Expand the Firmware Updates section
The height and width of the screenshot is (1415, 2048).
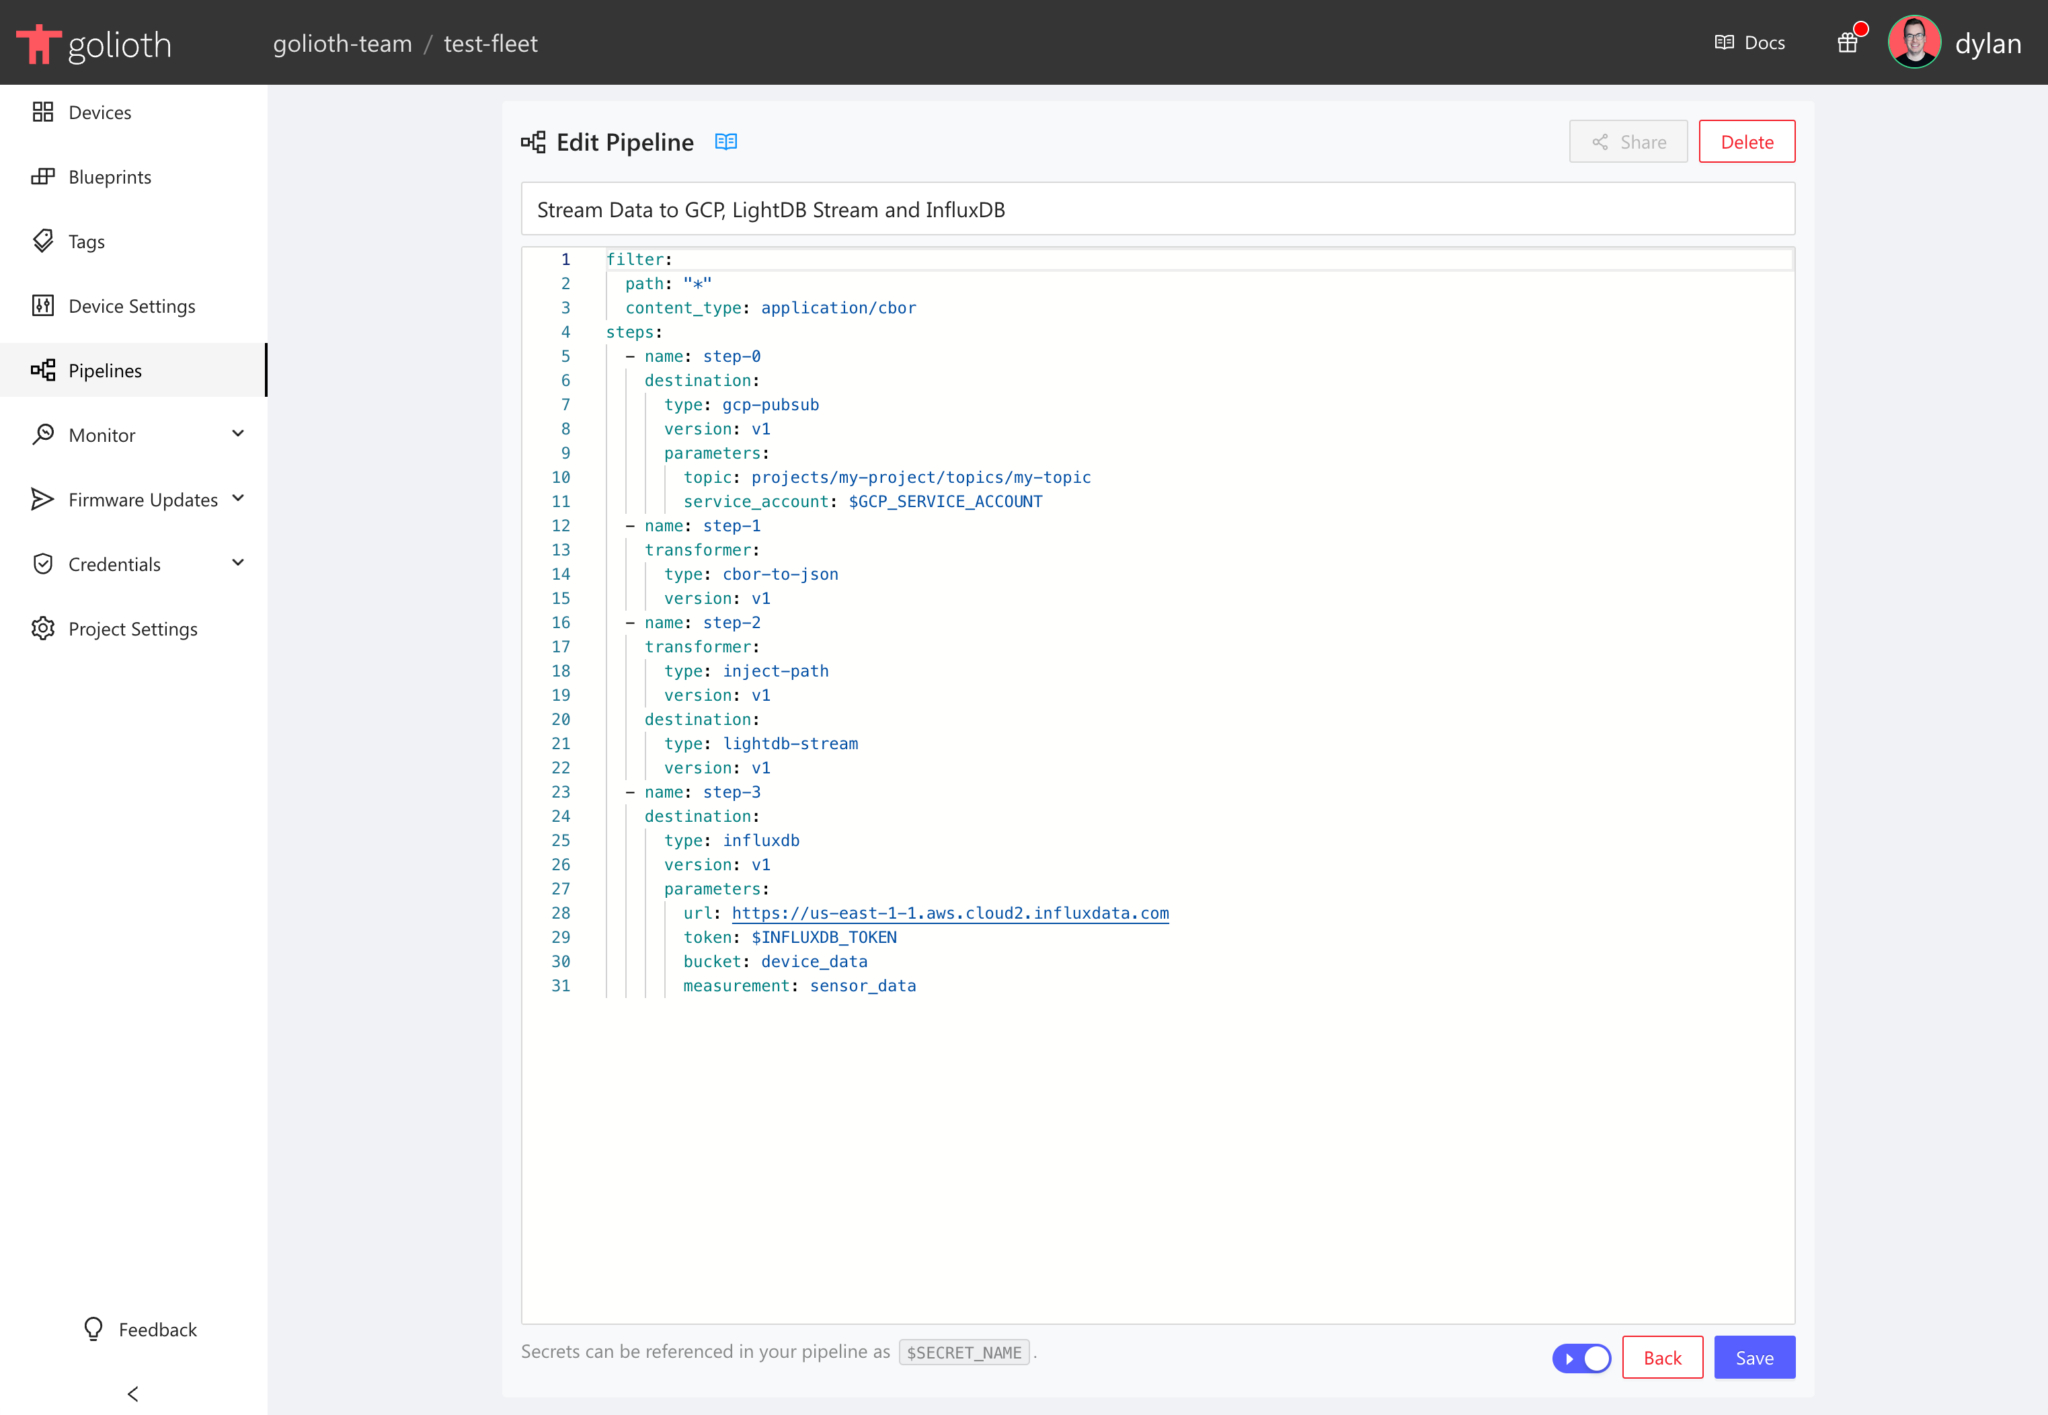238,498
